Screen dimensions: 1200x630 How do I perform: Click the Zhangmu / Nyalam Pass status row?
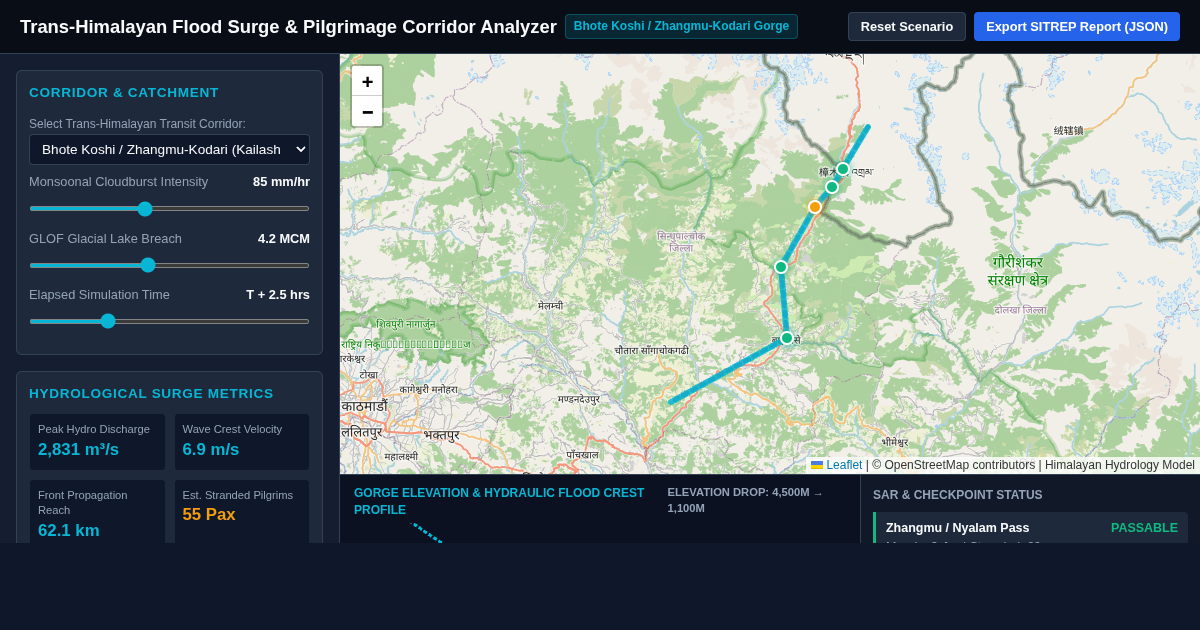click(1031, 528)
